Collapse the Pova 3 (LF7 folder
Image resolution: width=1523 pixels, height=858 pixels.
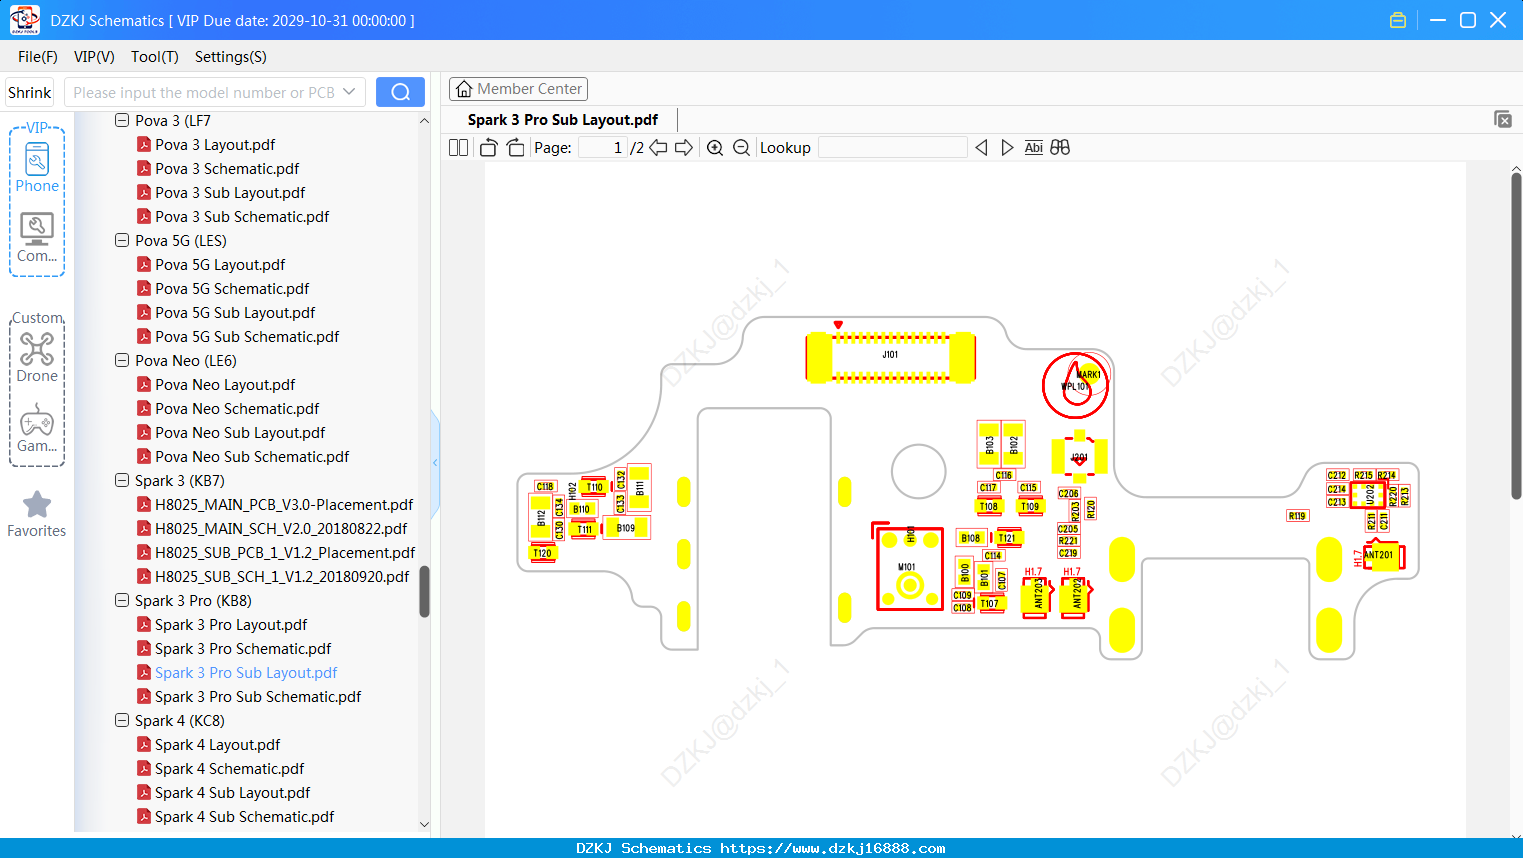(122, 121)
